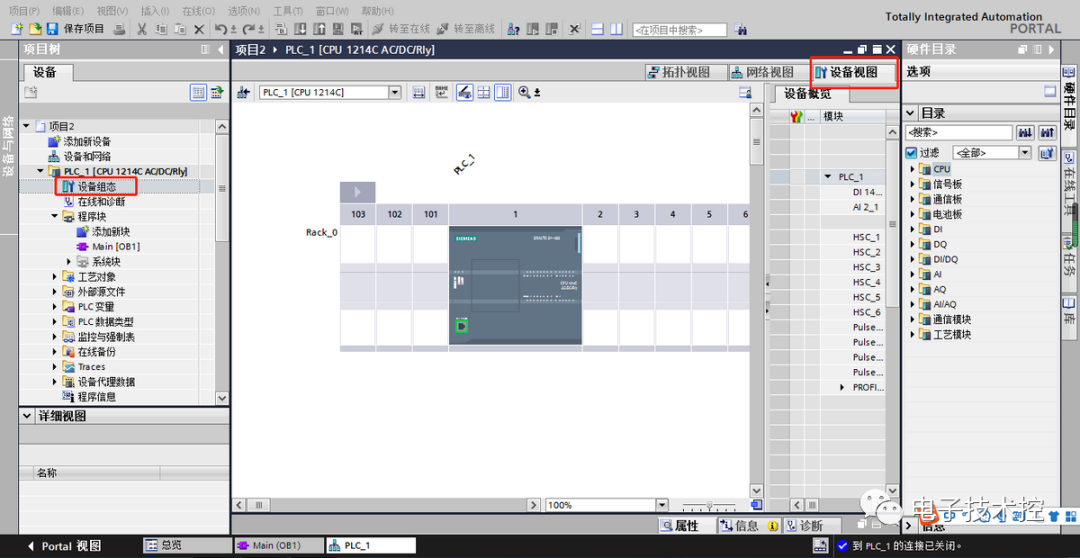This screenshot has width=1080, height=558.
Task: Switch to Portal 视图 in status bar
Action: (x=64, y=546)
